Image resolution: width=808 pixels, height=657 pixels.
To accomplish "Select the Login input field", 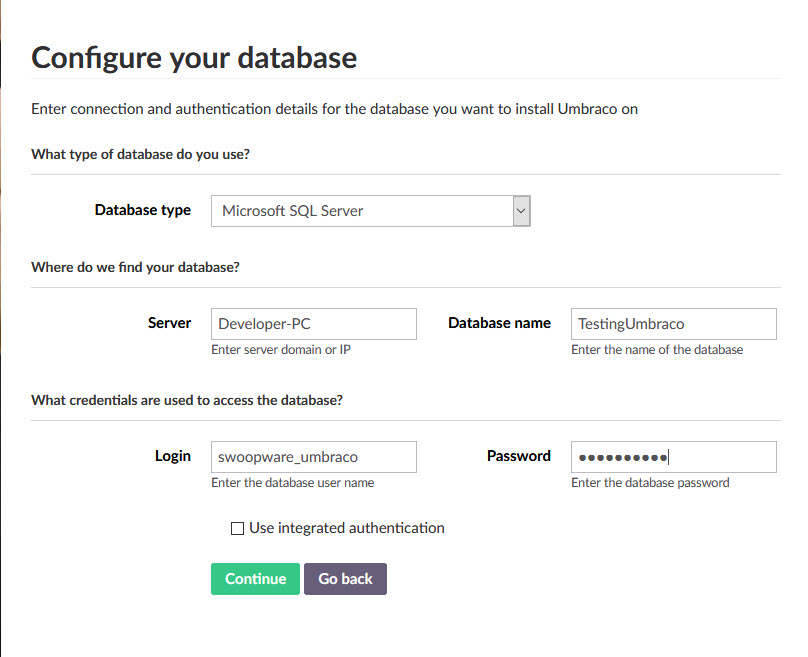I will tap(314, 457).
